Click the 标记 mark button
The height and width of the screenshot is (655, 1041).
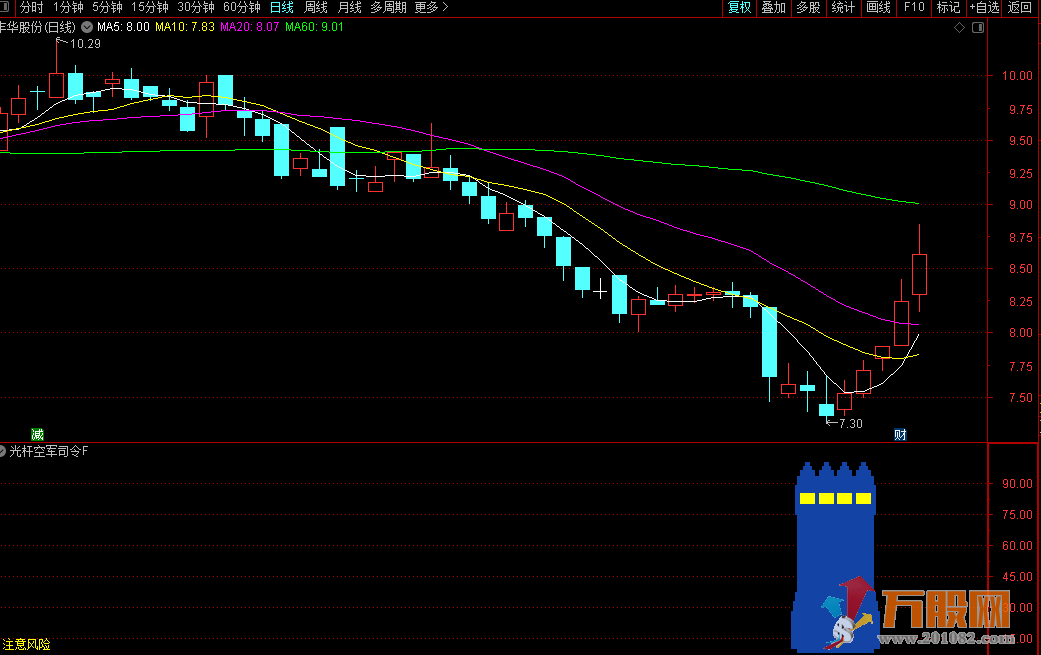point(948,7)
